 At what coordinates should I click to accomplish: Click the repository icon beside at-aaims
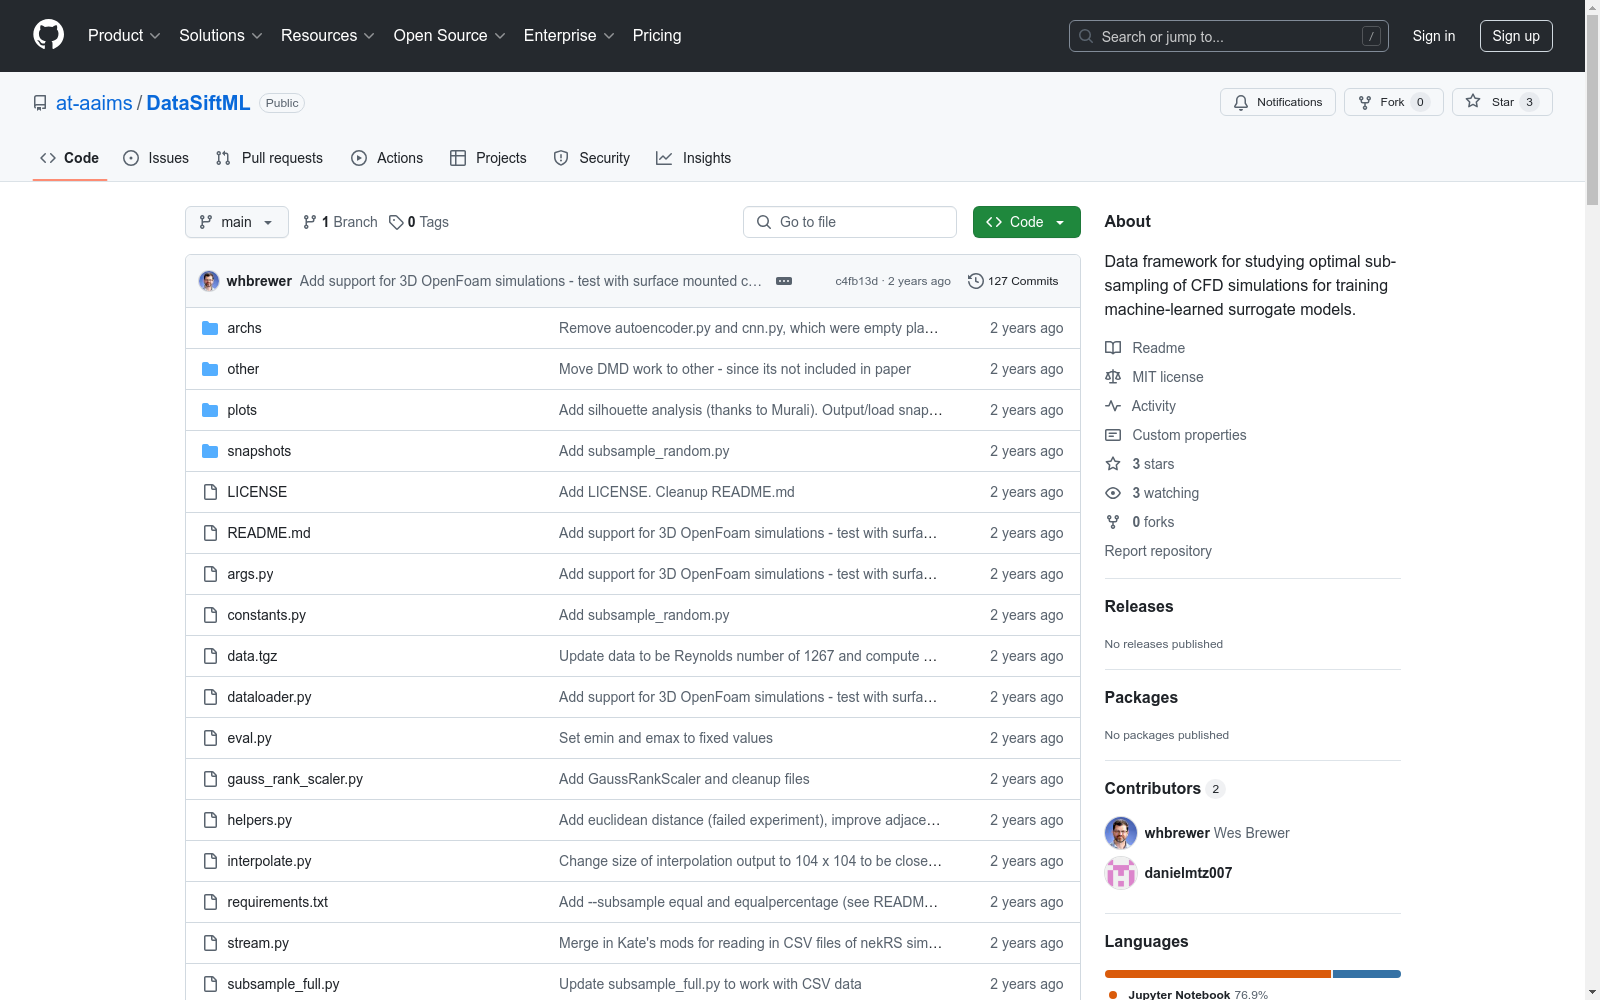pyautogui.click(x=40, y=103)
